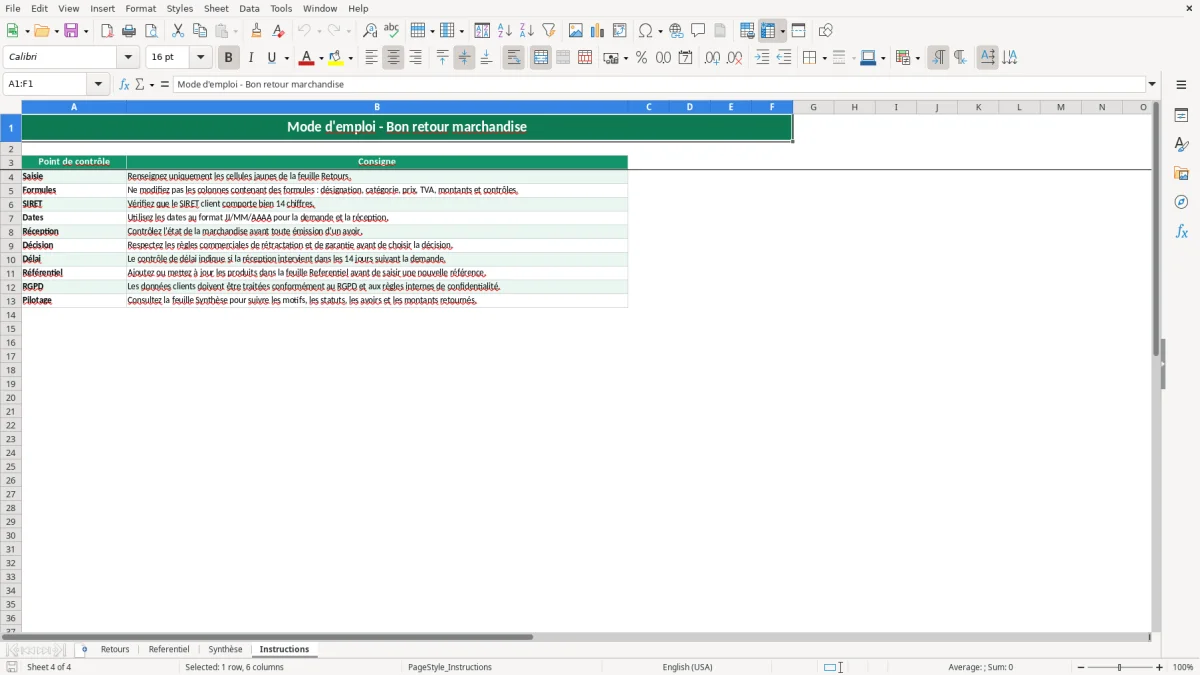Click the Background Color highlight swatch
This screenshot has height=675, width=1200.
[336, 58]
